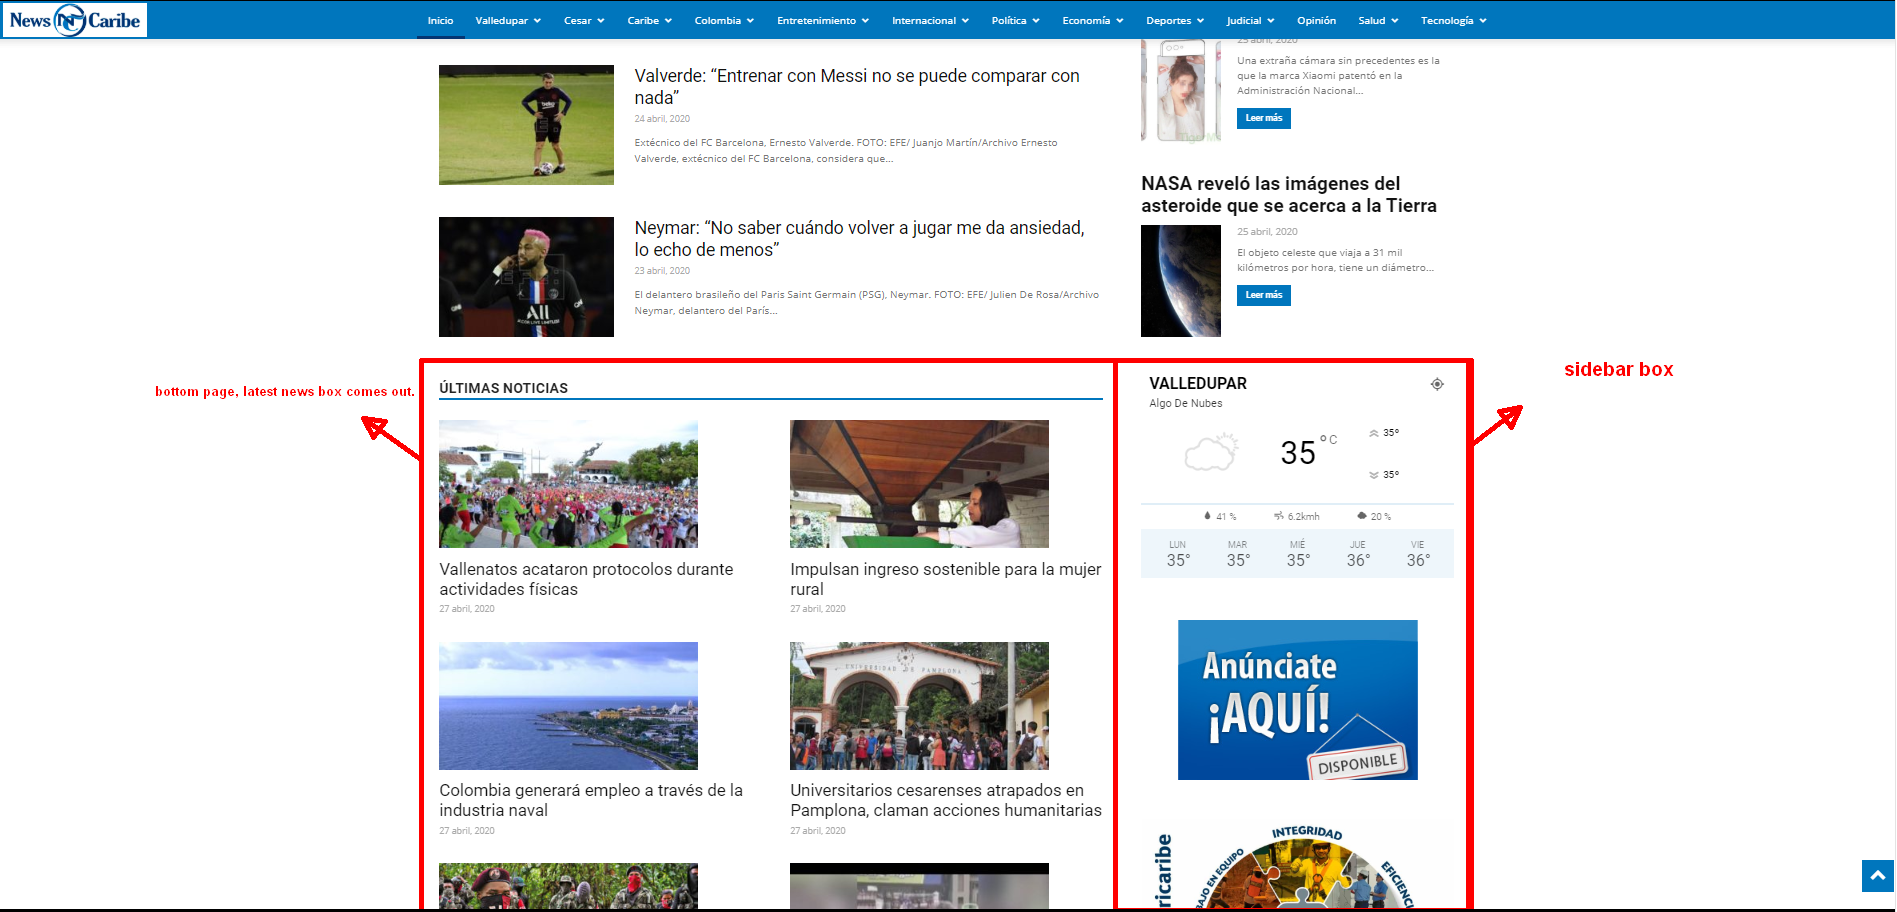Viewport: 1897px width, 912px height.
Task: Click the rural woman article photo
Action: tap(919, 484)
